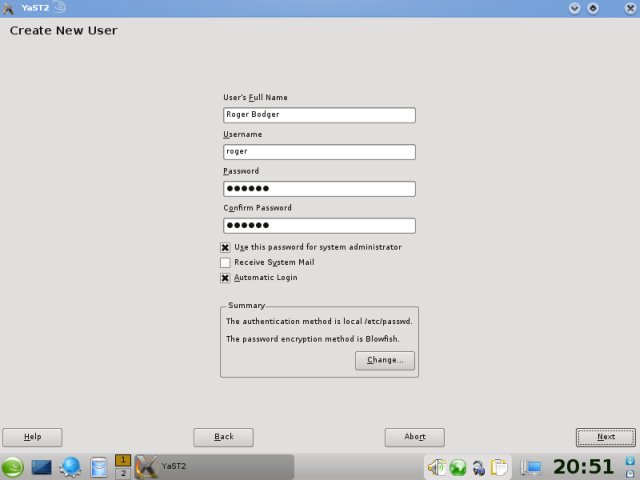Image resolution: width=640 pixels, height=480 pixels.
Task: Click the Create New User heading
Action: coord(64,31)
